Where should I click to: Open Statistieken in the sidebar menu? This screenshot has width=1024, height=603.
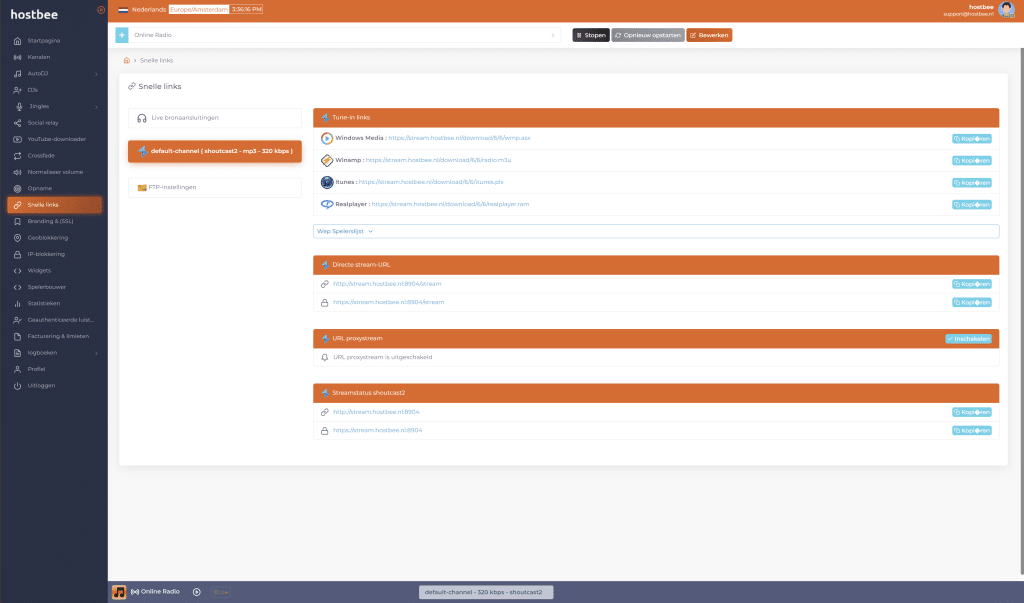(x=45, y=303)
